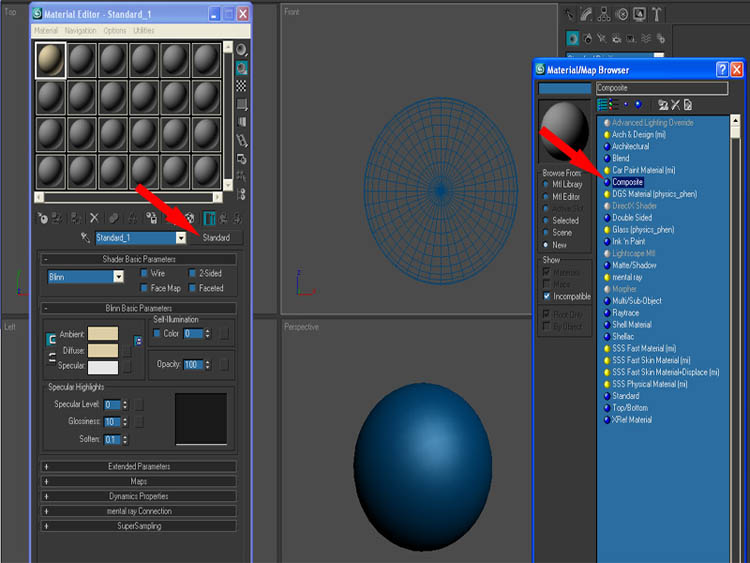Toggle the checkered Background icon
This screenshot has height=563, width=750.
pyautogui.click(x=241, y=86)
